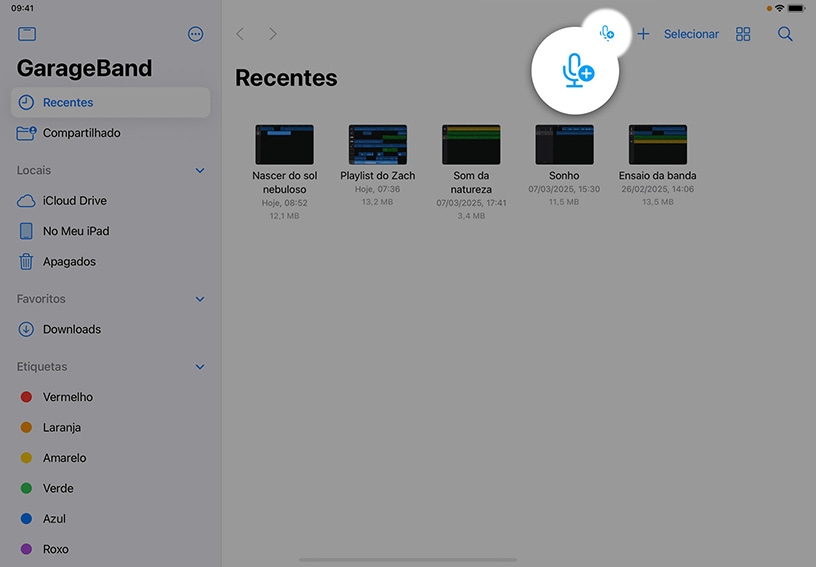Select the Roxo purple tag
Viewport: 816px width, 567px height.
[x=110, y=549]
